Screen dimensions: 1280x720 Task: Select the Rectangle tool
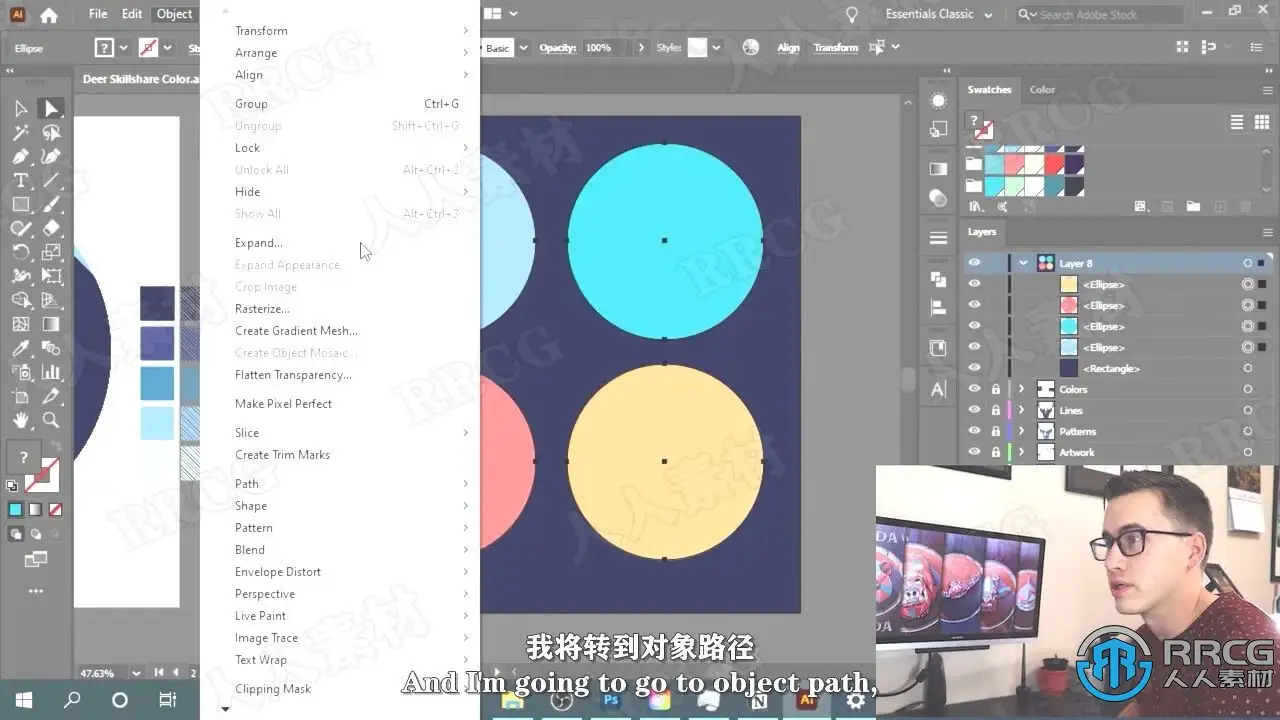tap(20, 204)
